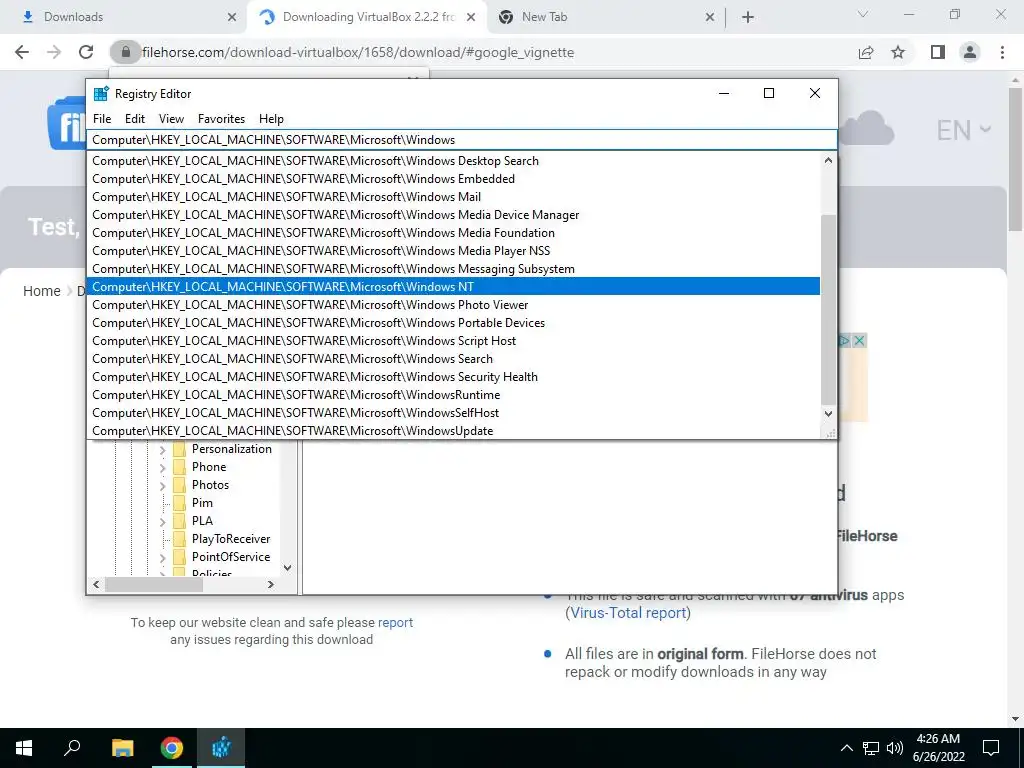Select WindowsUpdate suggestion
Screen dimensions: 1024x768
tap(454, 431)
